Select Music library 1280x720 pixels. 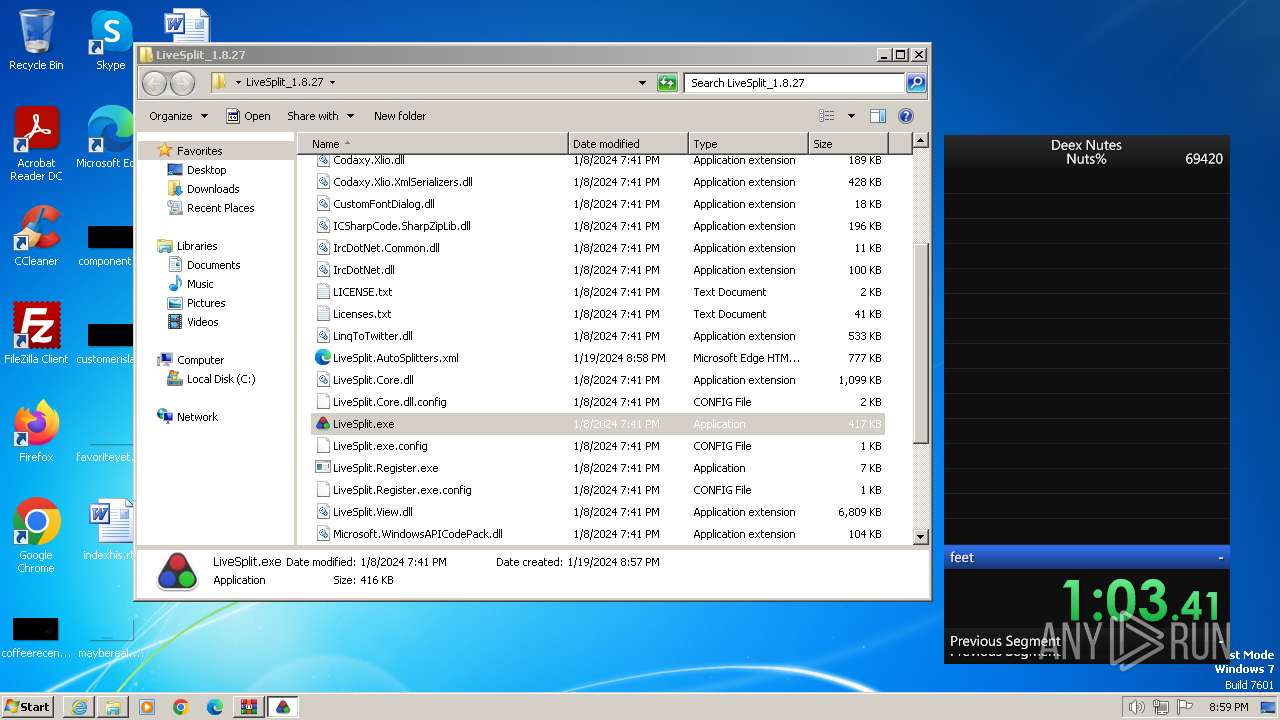(200, 284)
